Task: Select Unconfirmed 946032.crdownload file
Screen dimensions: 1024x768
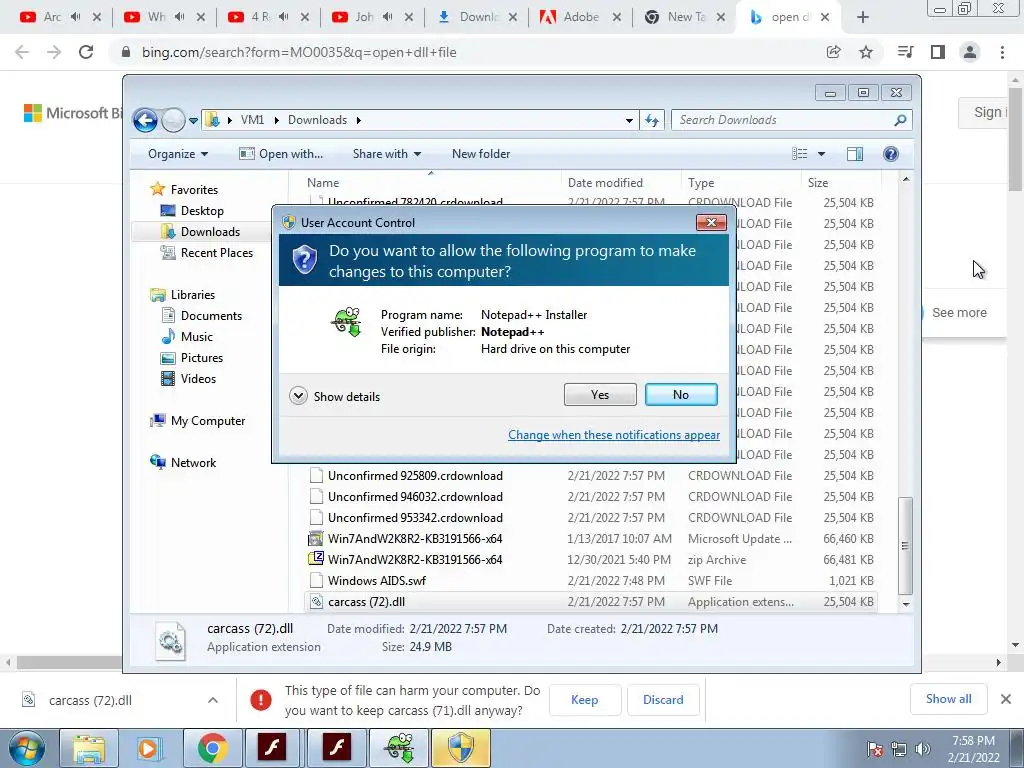Action: (x=591, y=497)
